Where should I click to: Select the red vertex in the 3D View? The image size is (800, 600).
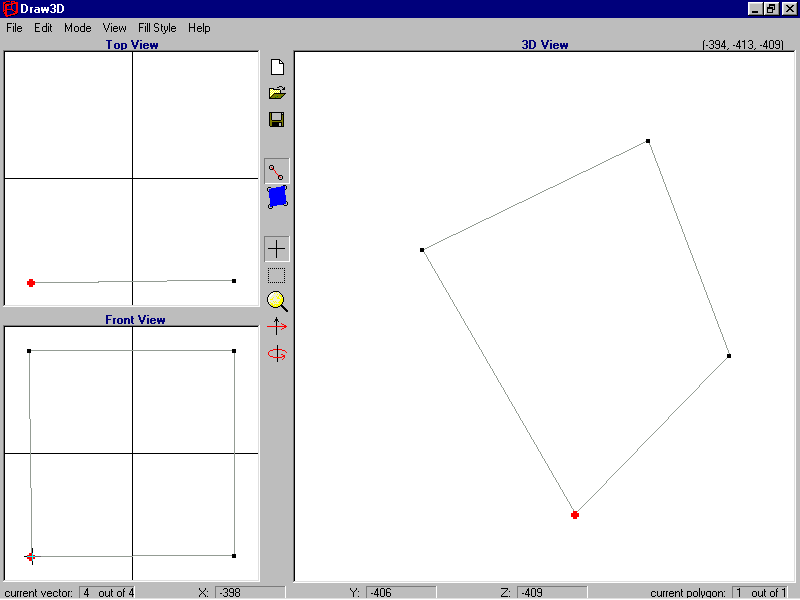[x=575, y=515]
